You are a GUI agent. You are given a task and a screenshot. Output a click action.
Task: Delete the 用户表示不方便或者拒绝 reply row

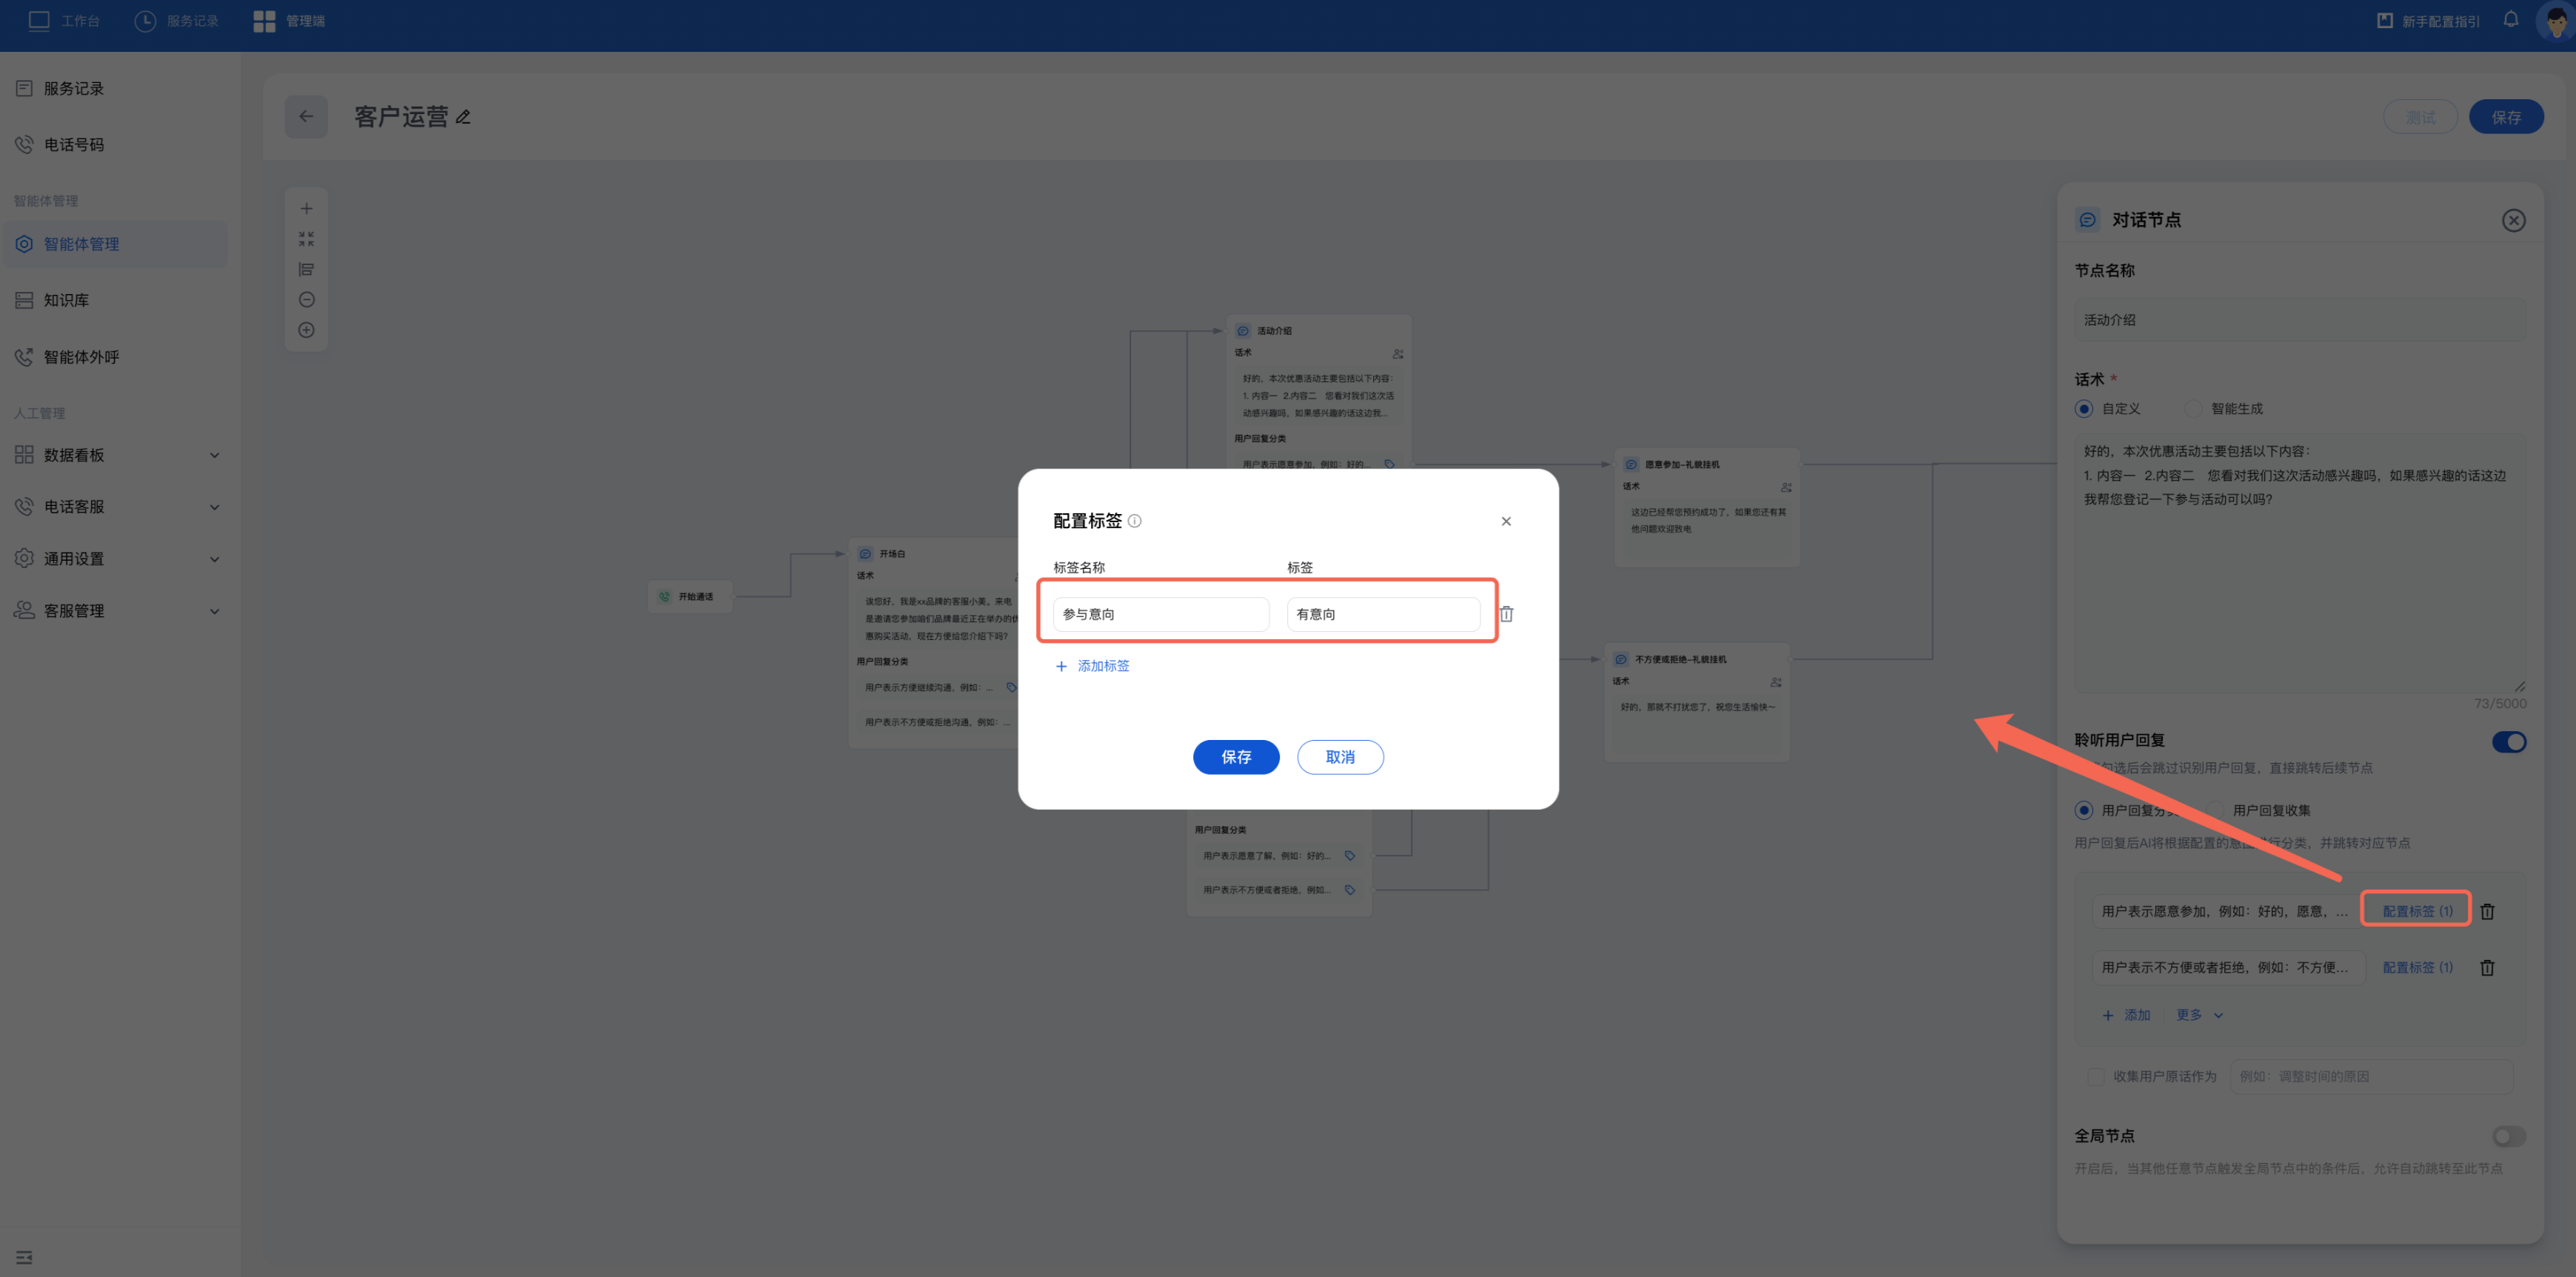point(2487,967)
